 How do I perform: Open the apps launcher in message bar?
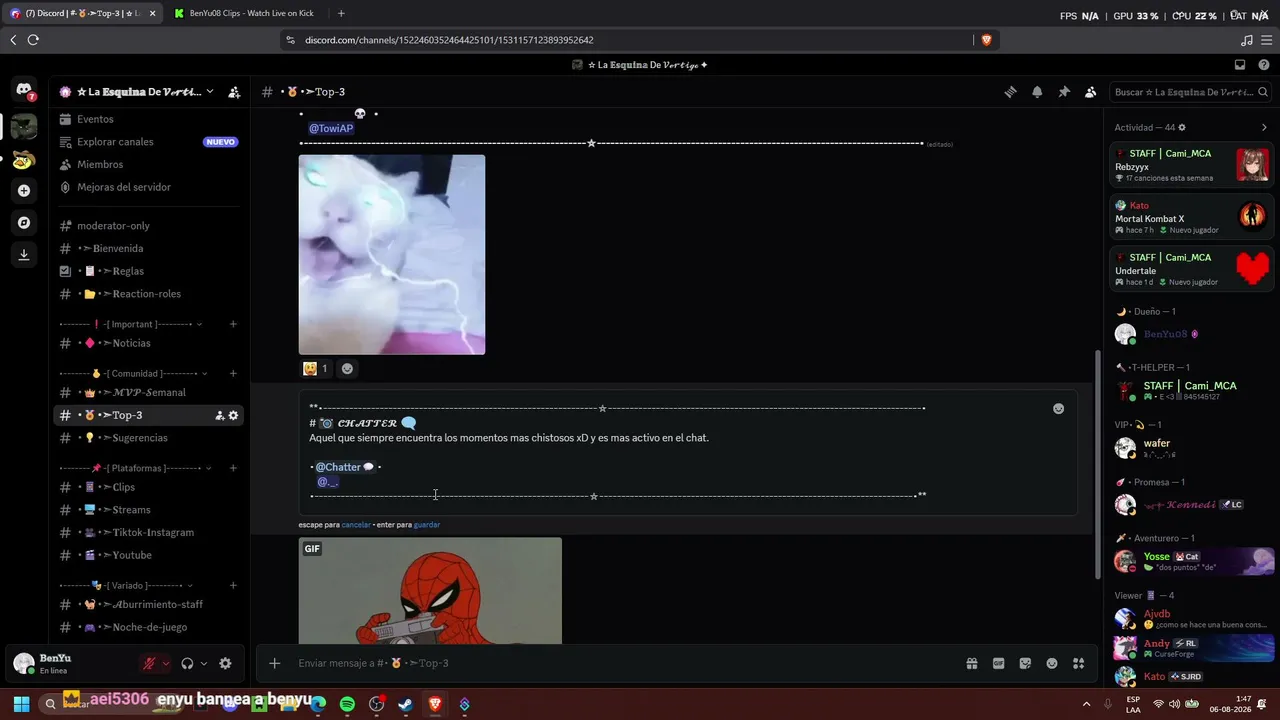1078,663
